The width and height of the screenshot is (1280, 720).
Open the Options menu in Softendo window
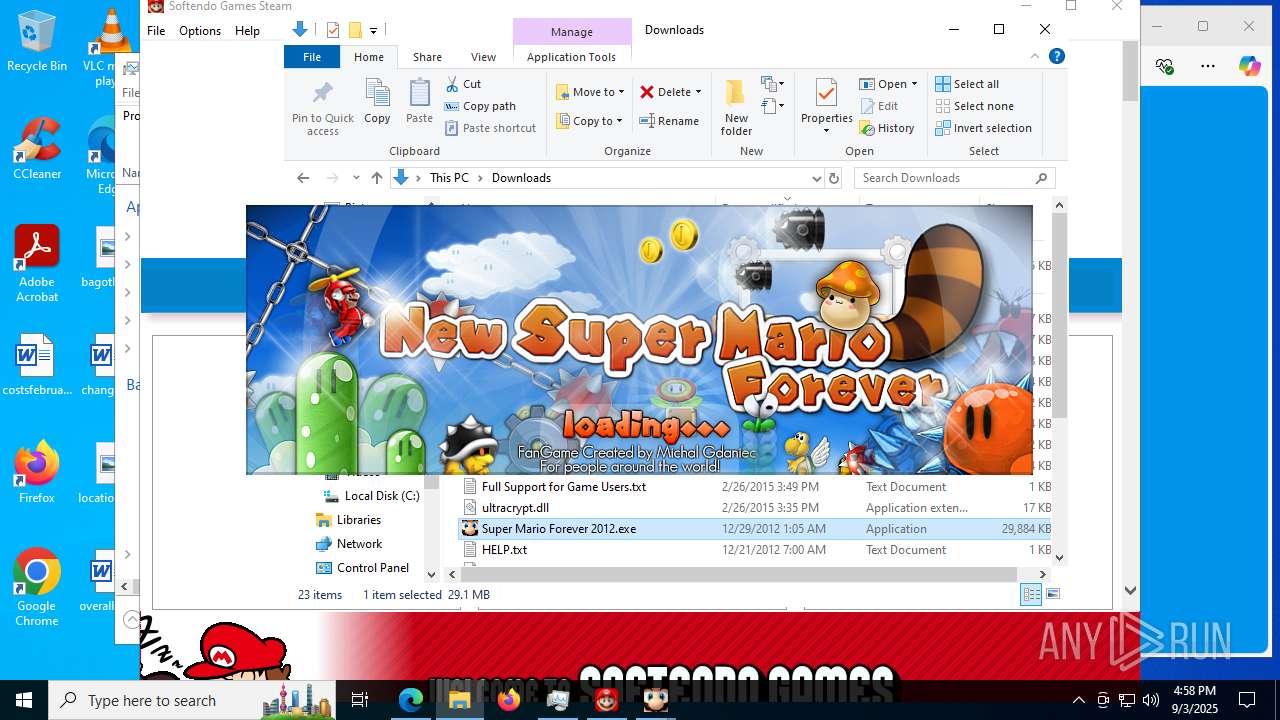(200, 31)
